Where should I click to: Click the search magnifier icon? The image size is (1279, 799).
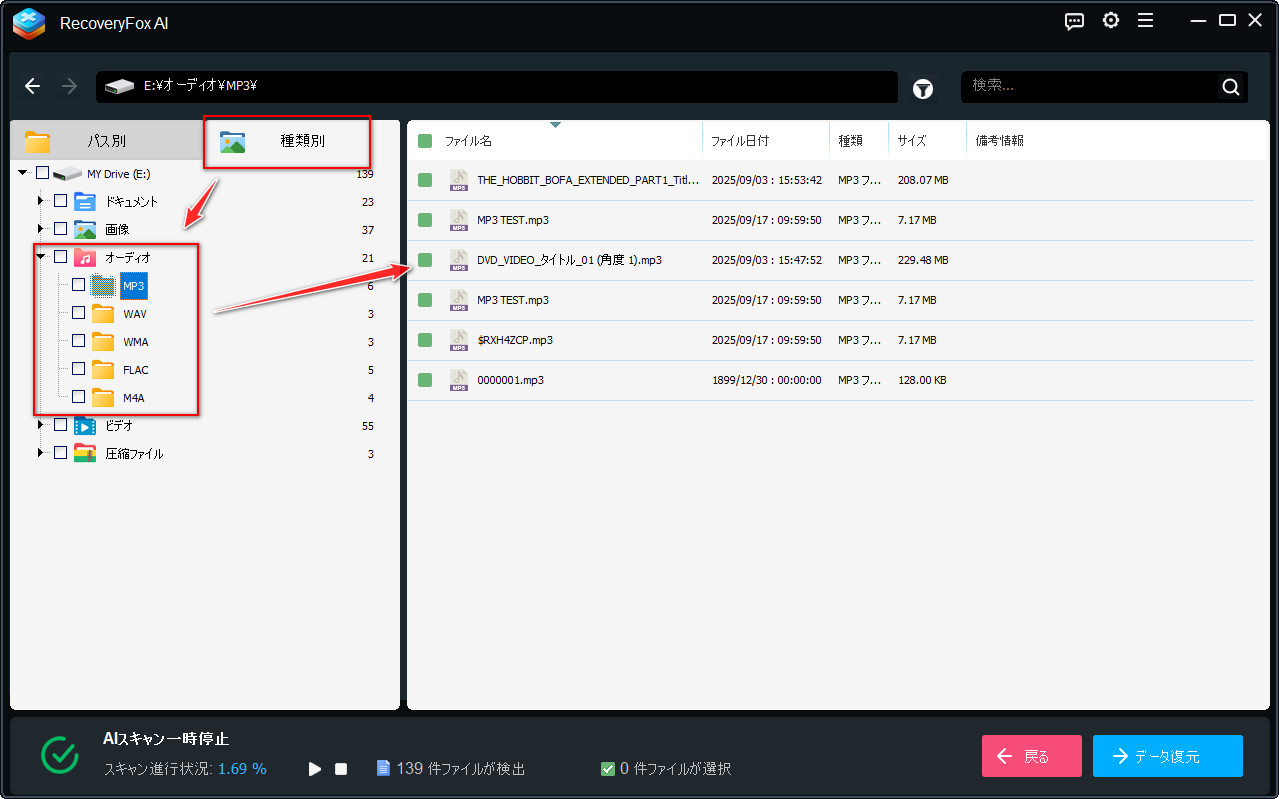(1231, 87)
